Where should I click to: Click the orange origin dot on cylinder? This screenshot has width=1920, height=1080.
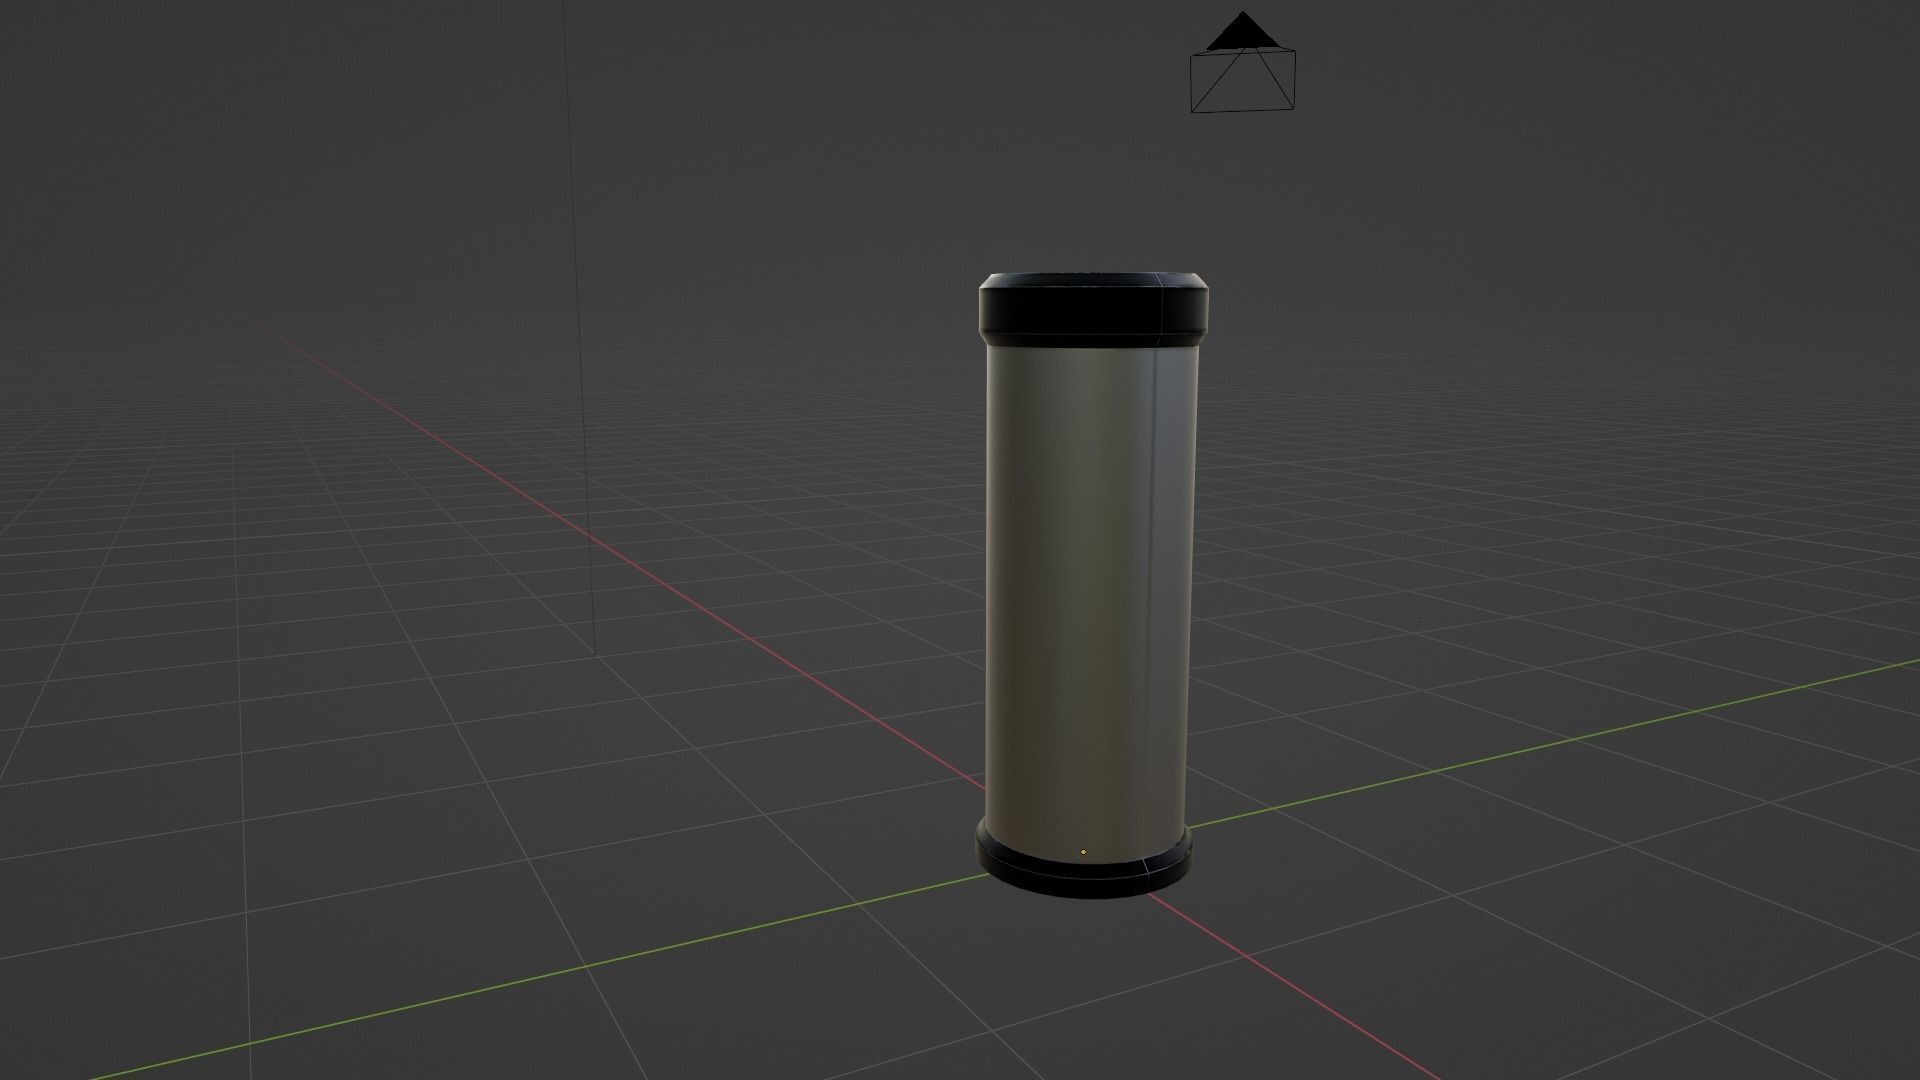click(x=1083, y=852)
